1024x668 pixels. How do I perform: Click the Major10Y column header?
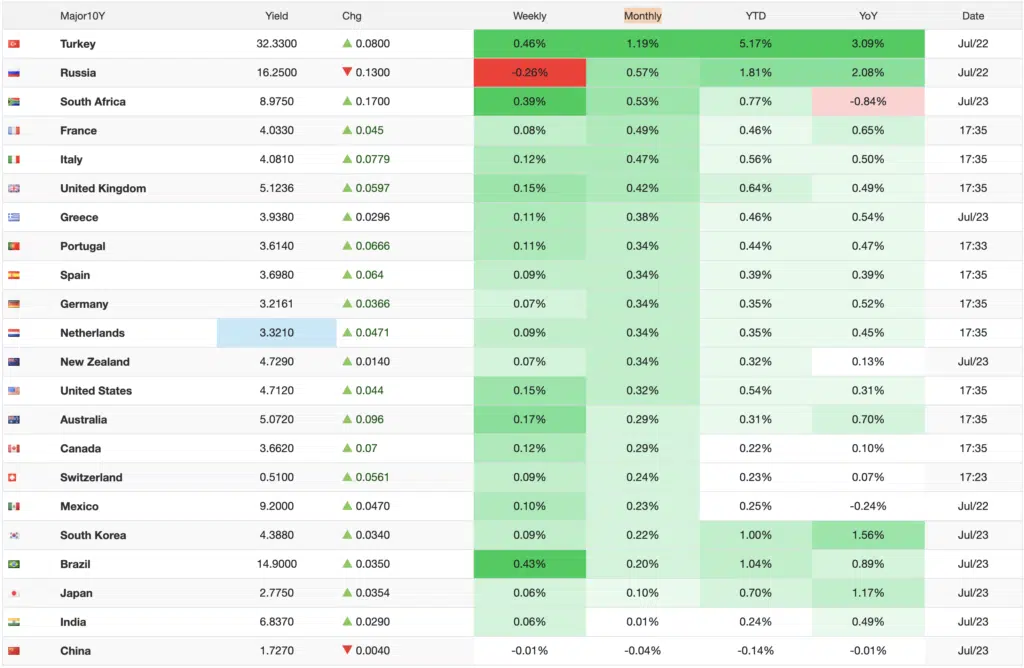[82, 16]
